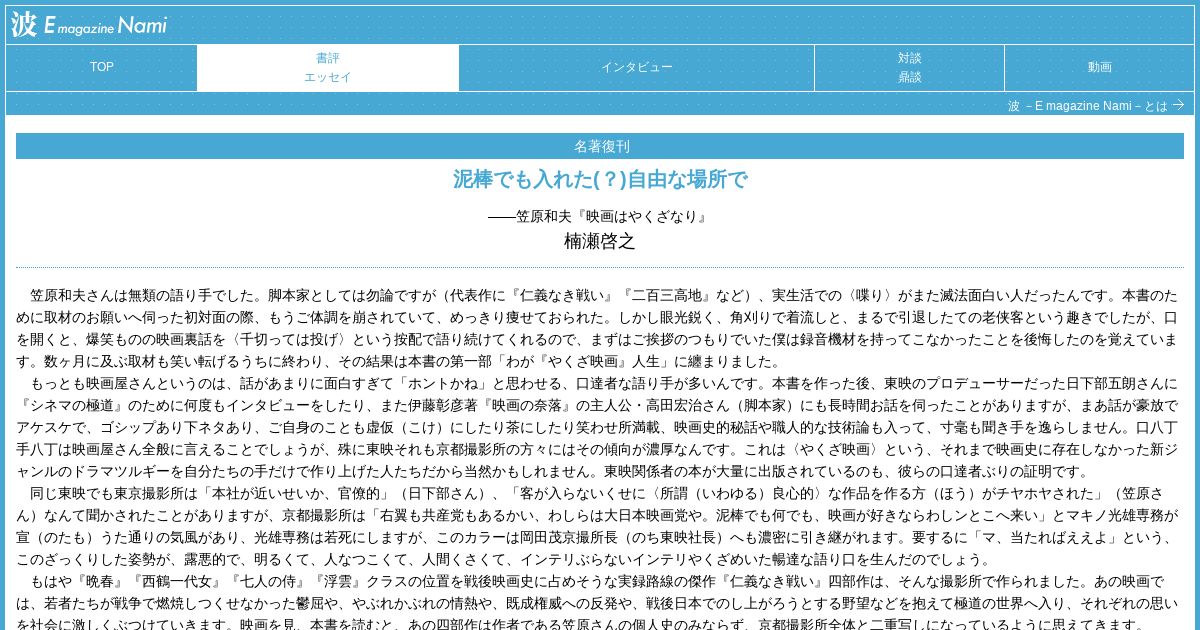Go to the 動画 tab
The height and width of the screenshot is (630, 1200).
1099,67
